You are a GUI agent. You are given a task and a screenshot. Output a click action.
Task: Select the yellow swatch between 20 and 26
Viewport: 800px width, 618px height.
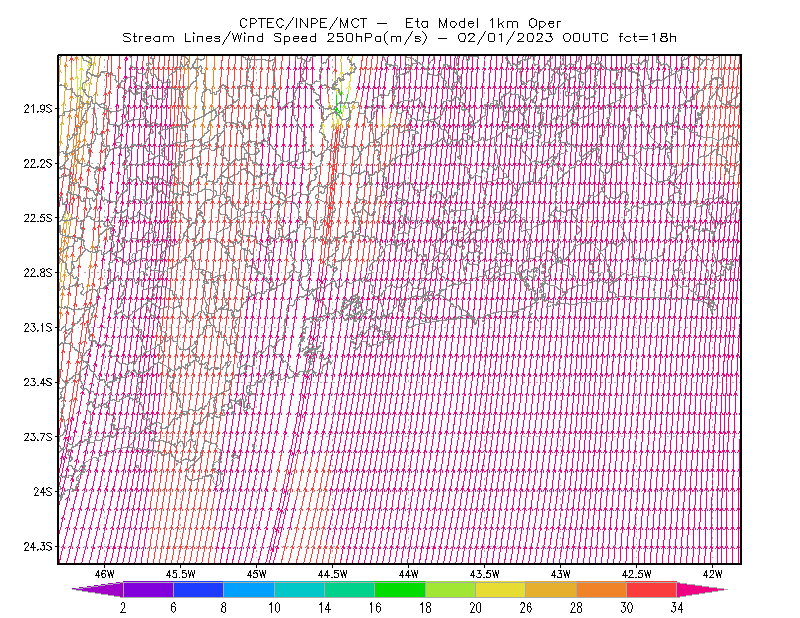pos(501,589)
